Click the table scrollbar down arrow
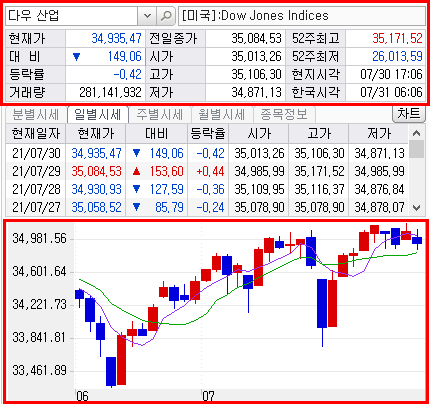This screenshot has width=430, height=404. click(416, 208)
